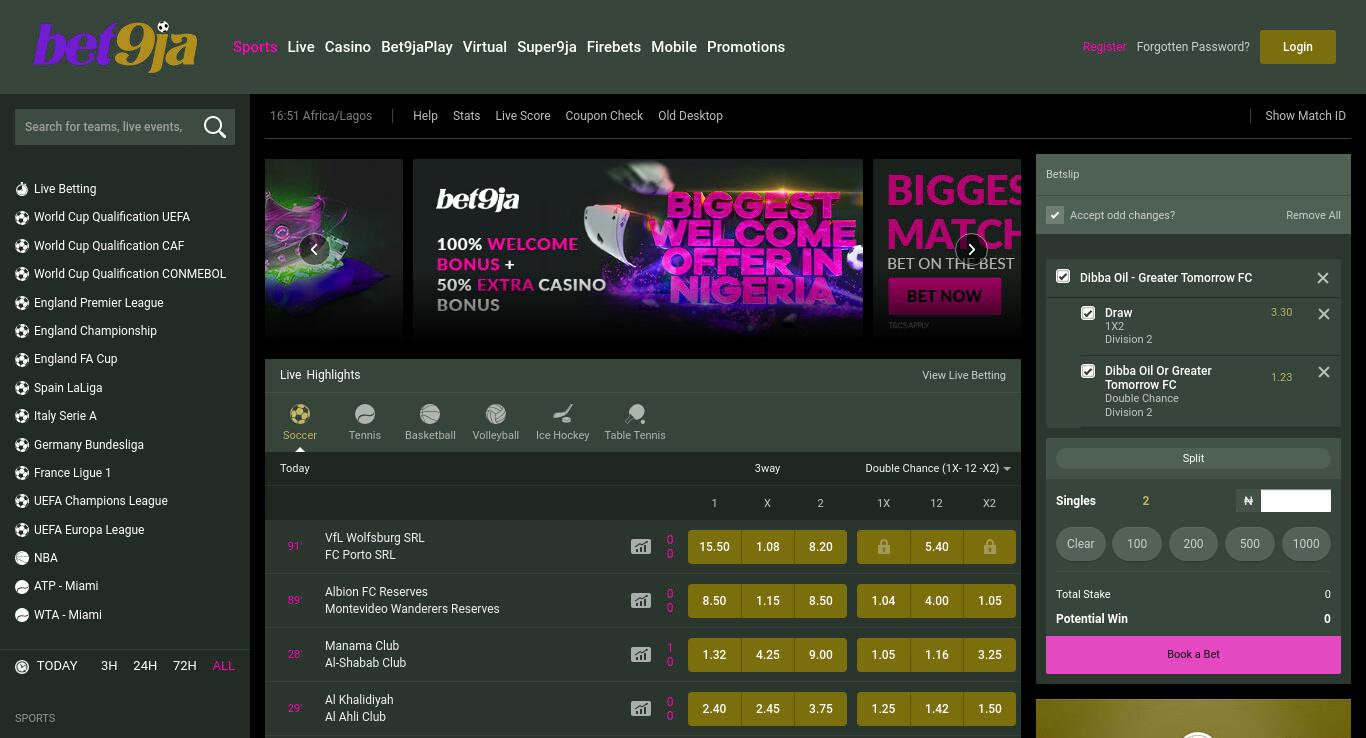Click the locked X2 odds for Wolfsburg
Viewport: 1366px width, 738px height.
(989, 547)
